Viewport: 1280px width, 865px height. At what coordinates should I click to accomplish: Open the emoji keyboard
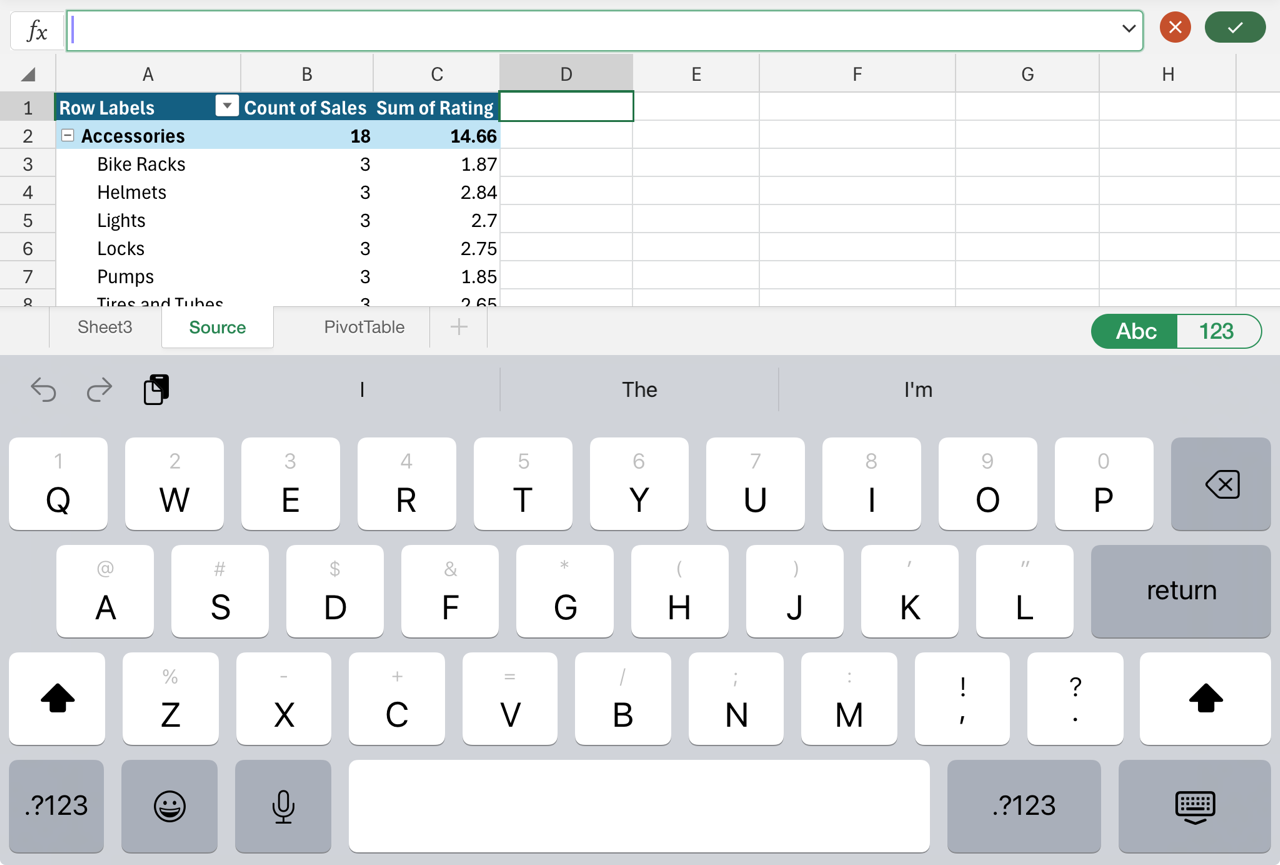[169, 806]
